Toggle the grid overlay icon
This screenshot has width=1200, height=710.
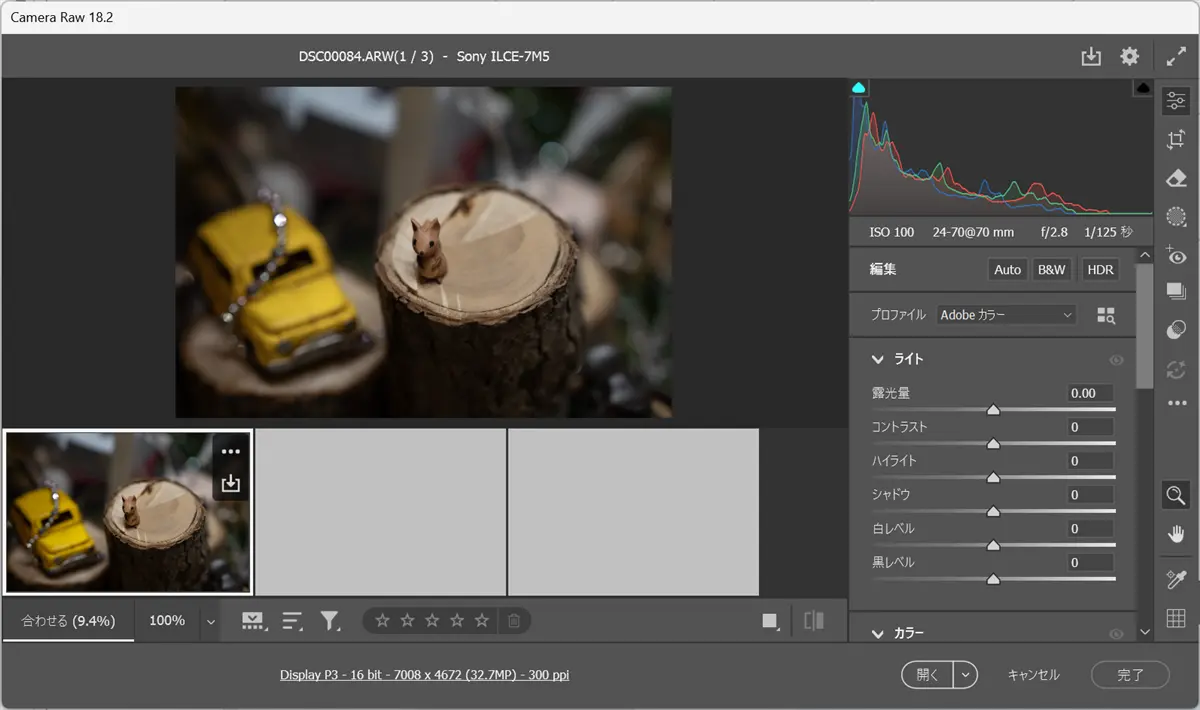click(x=1176, y=618)
